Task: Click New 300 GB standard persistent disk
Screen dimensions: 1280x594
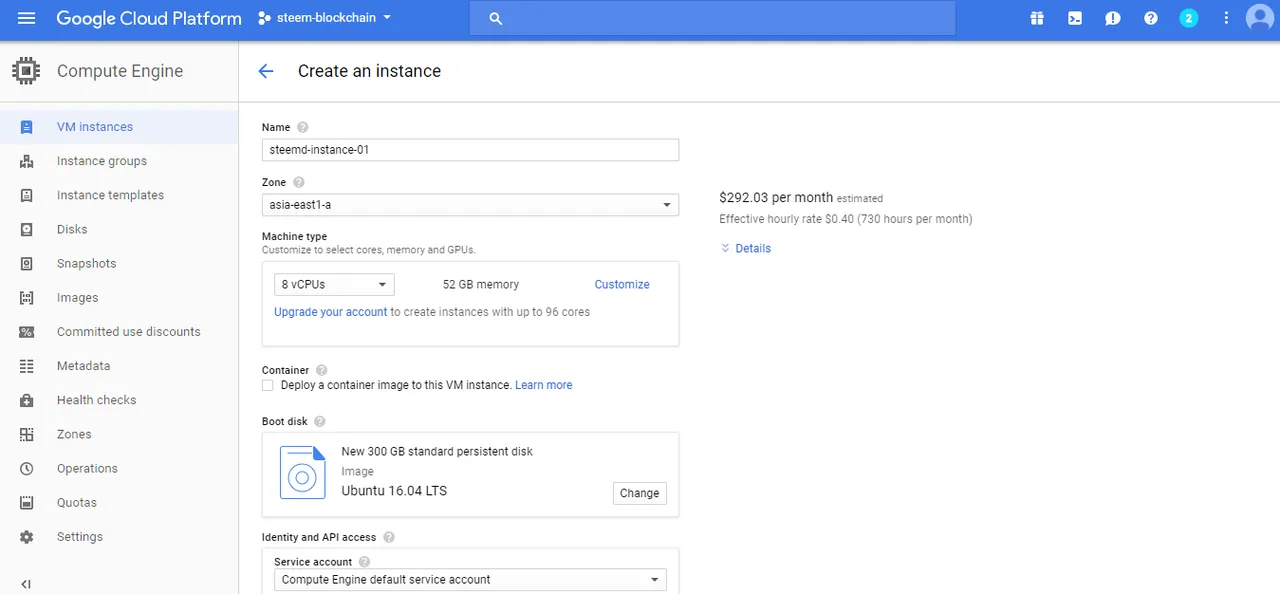Action: [437, 452]
